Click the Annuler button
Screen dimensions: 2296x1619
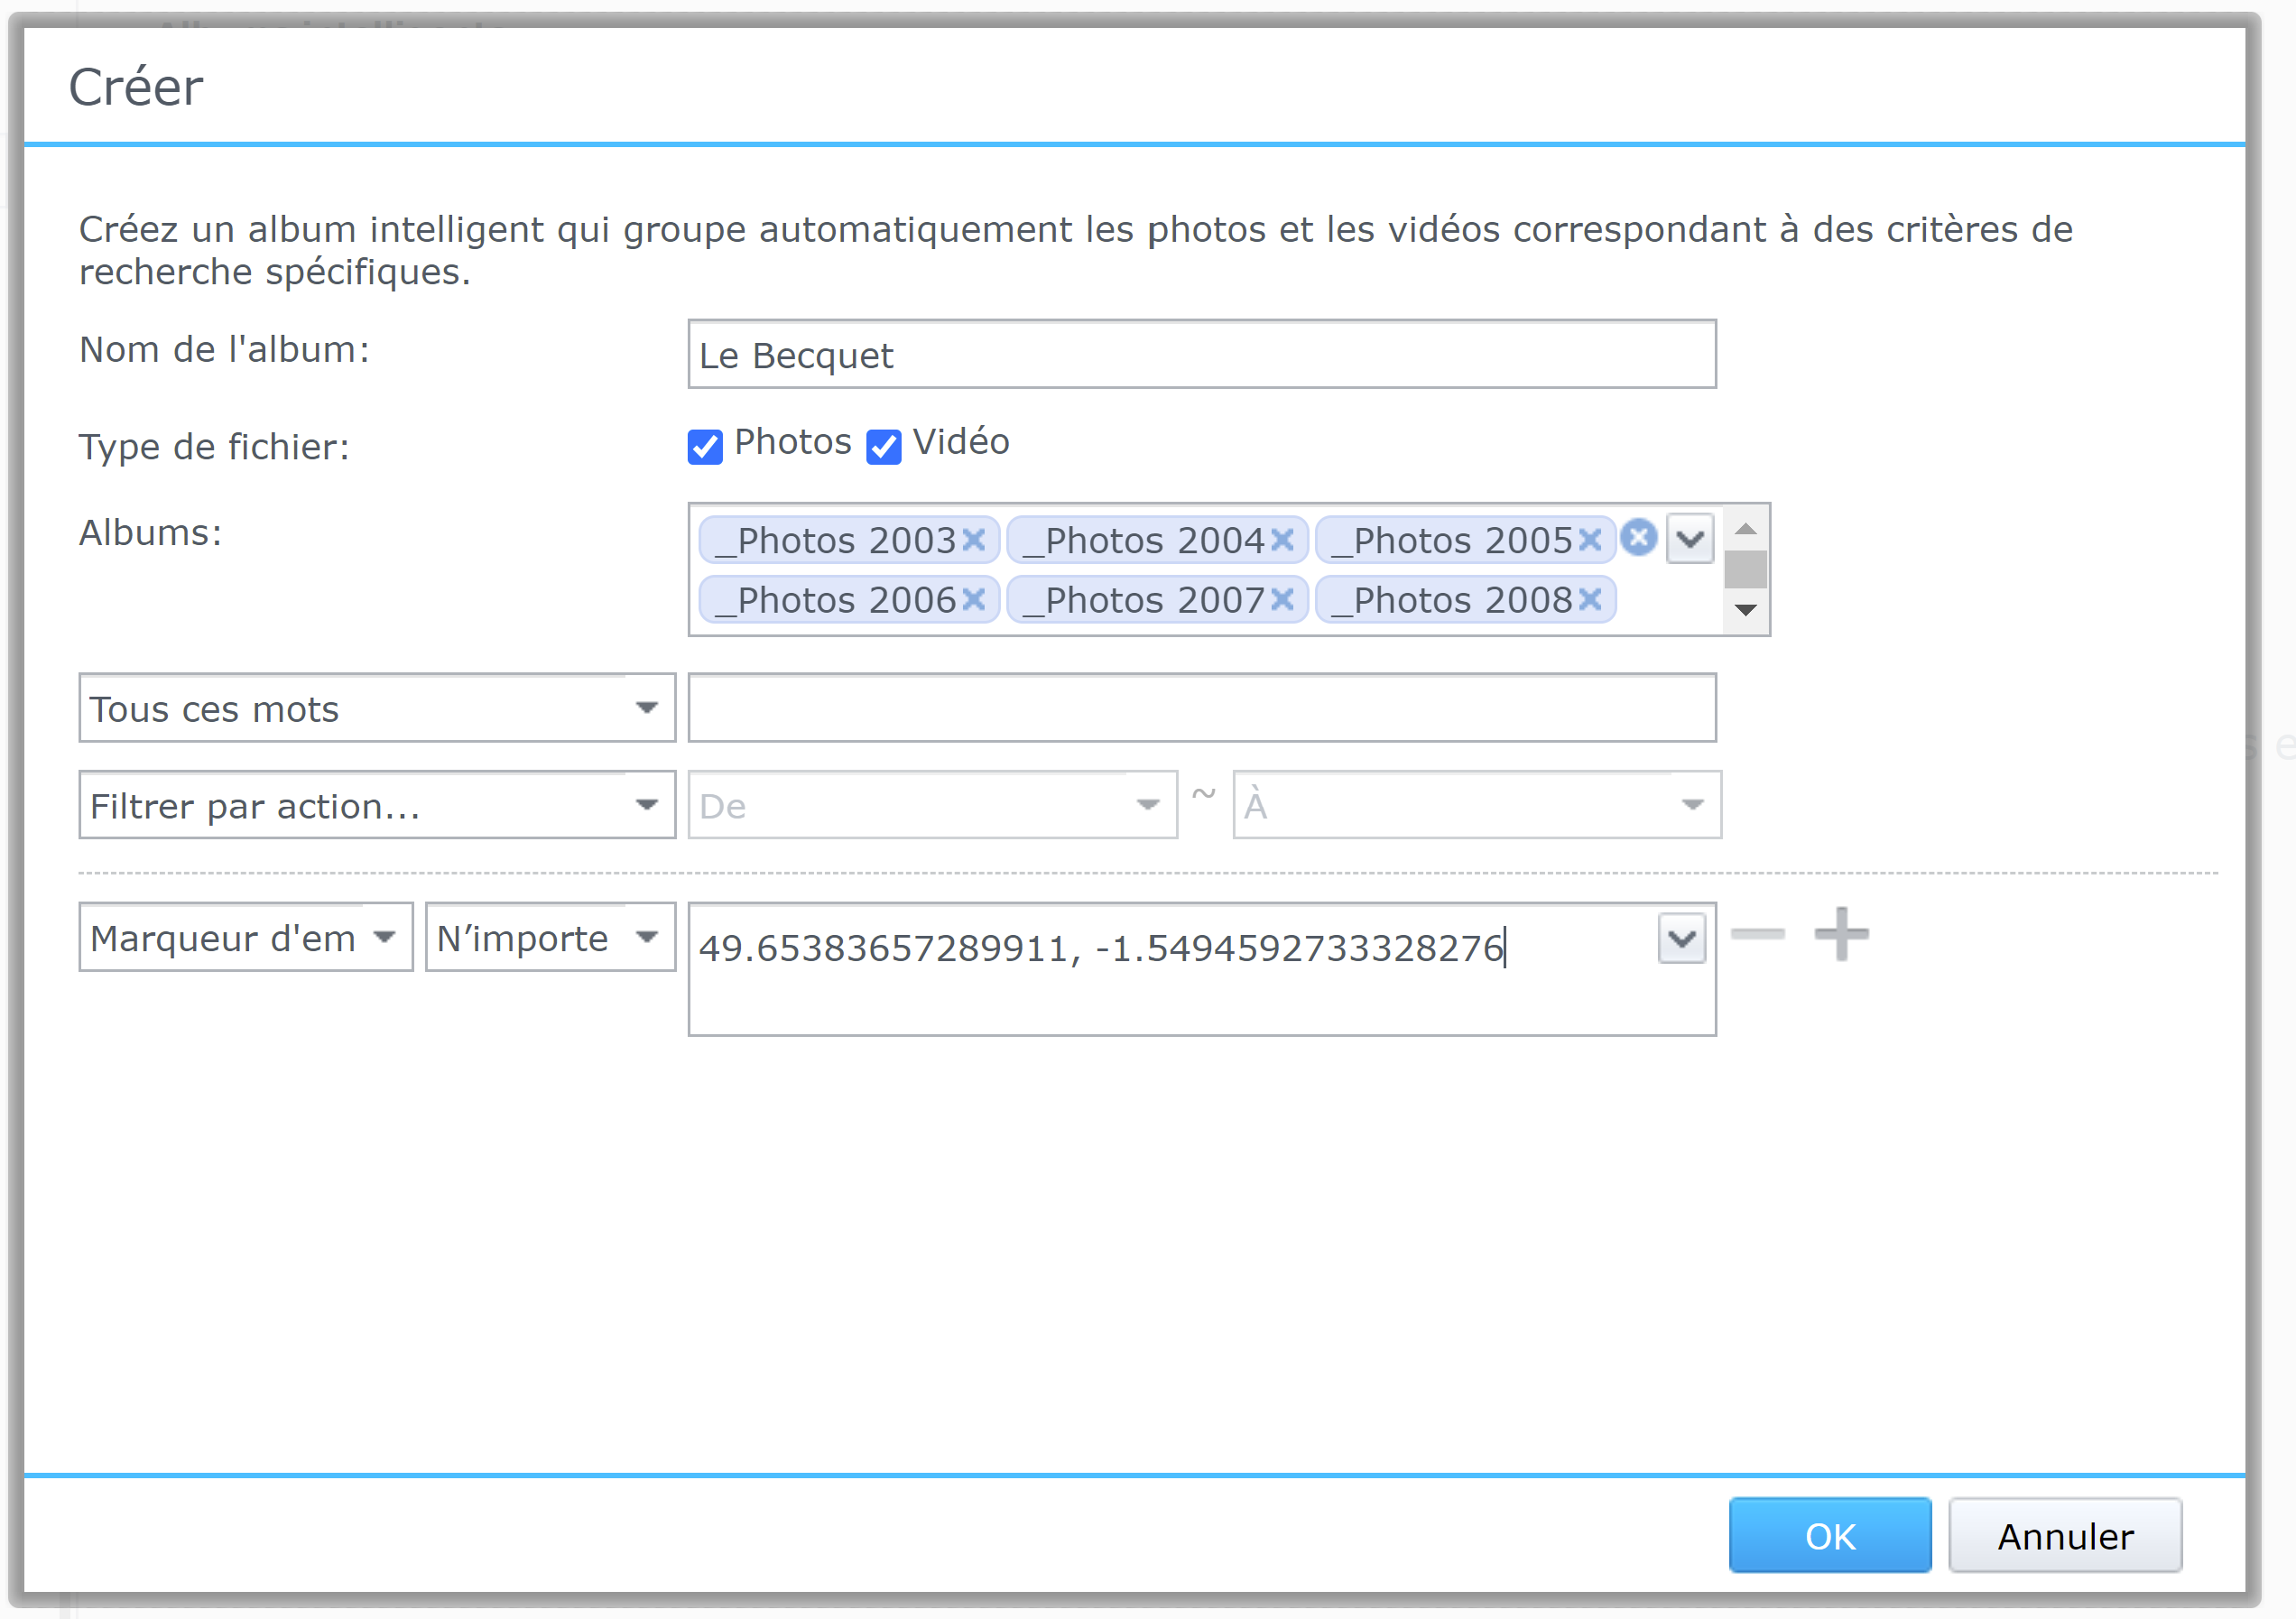point(2064,1535)
